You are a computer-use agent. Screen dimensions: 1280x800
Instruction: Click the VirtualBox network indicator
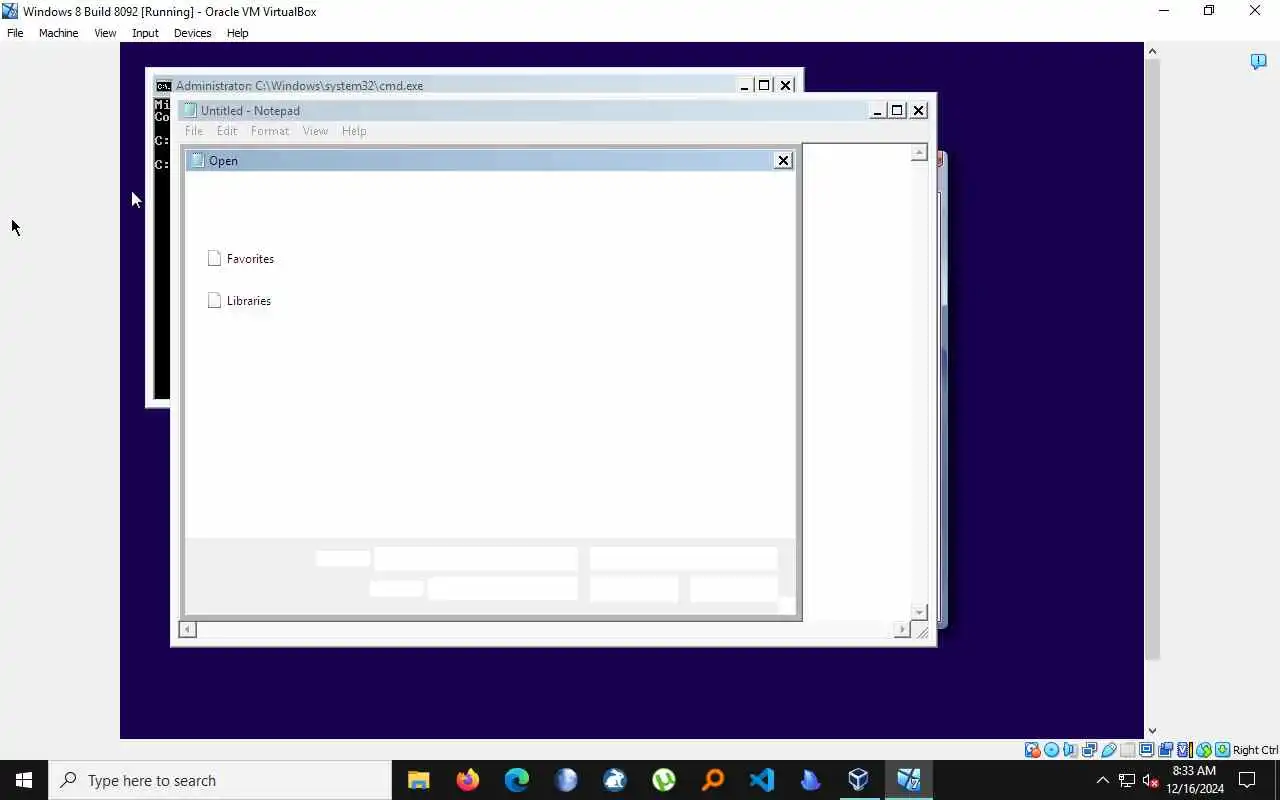pyautogui.click(x=1089, y=750)
